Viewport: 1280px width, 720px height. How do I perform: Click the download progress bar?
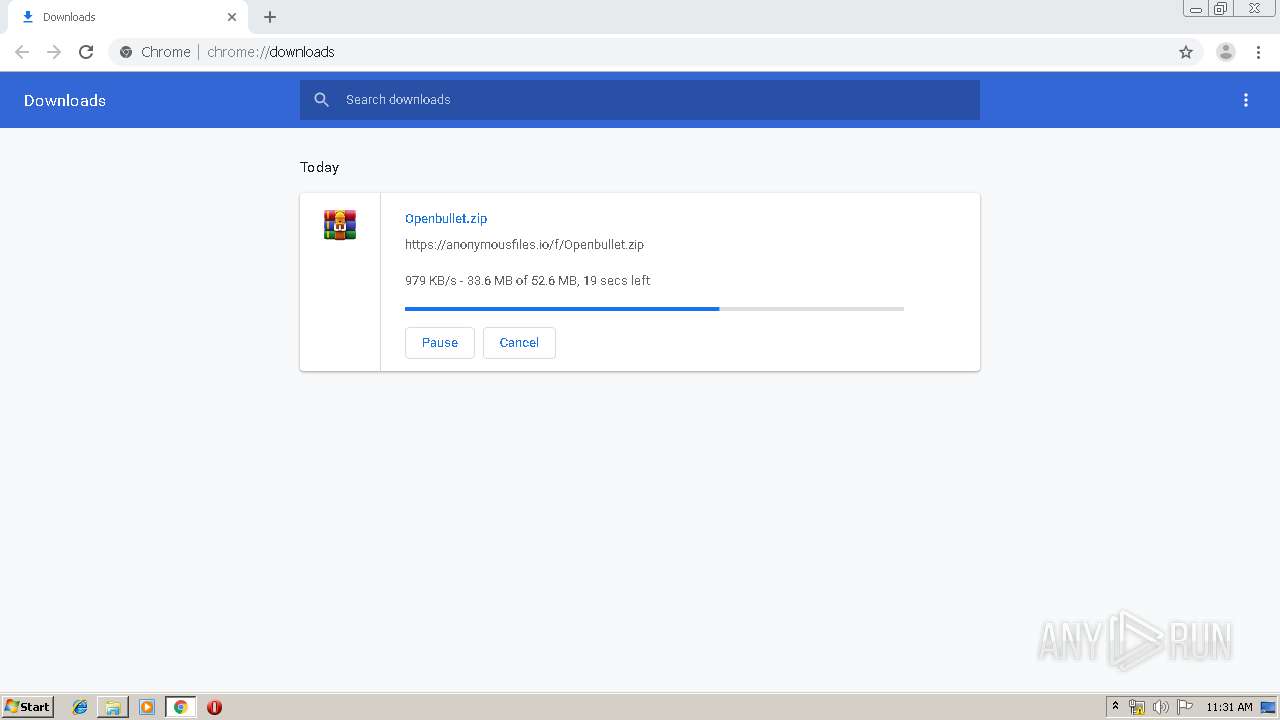pyautogui.click(x=654, y=309)
